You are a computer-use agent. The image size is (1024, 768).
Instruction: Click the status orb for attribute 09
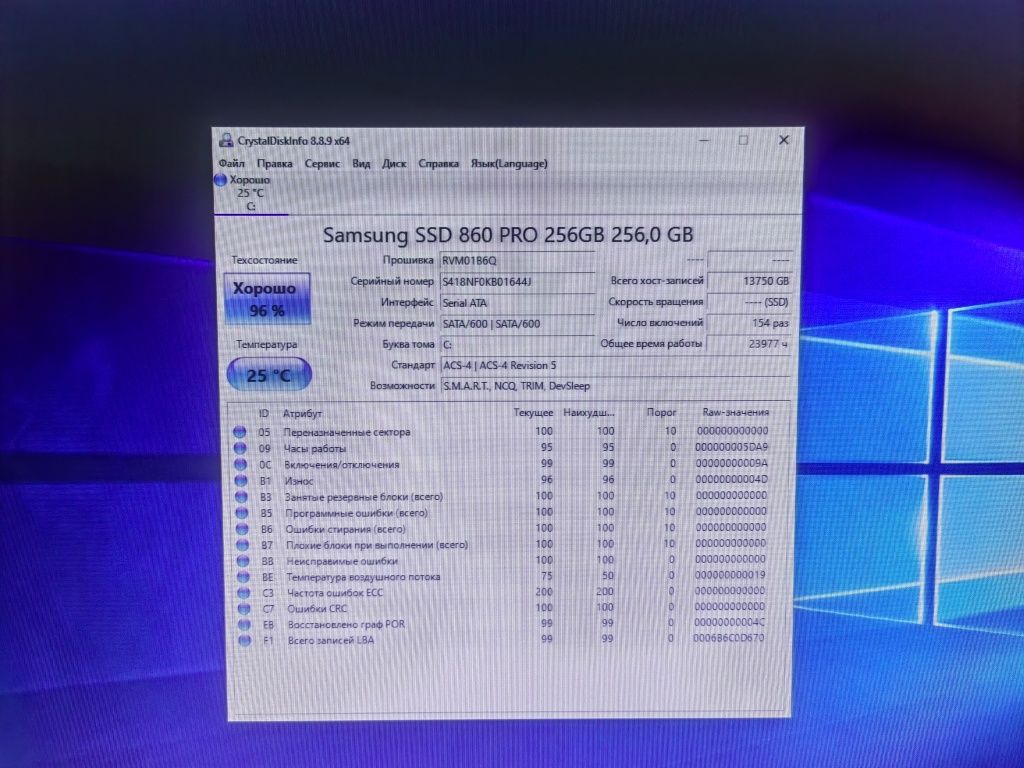click(240, 448)
